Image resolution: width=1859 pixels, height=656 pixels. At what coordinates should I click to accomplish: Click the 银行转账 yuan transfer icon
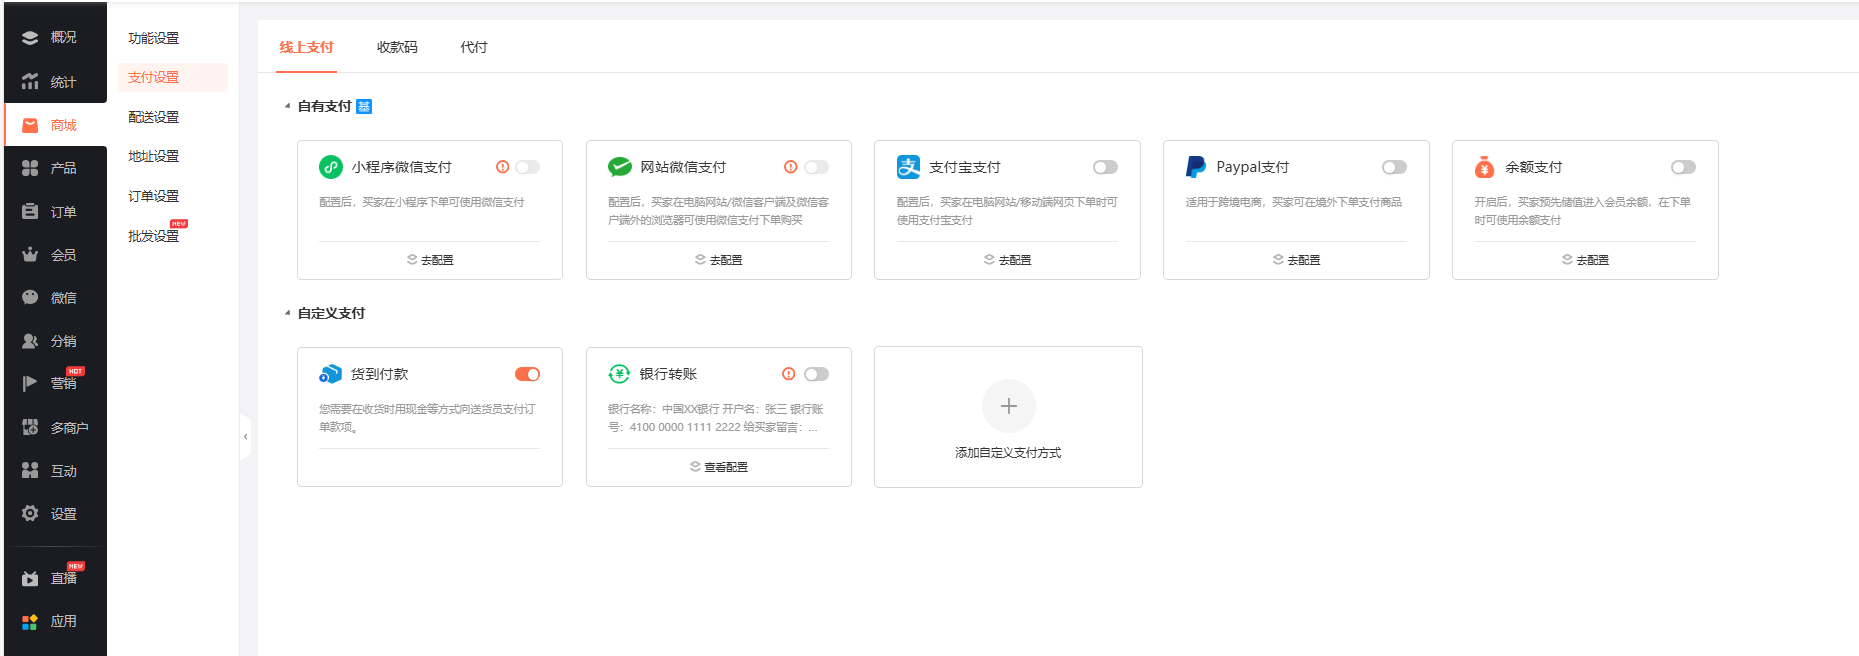point(620,374)
